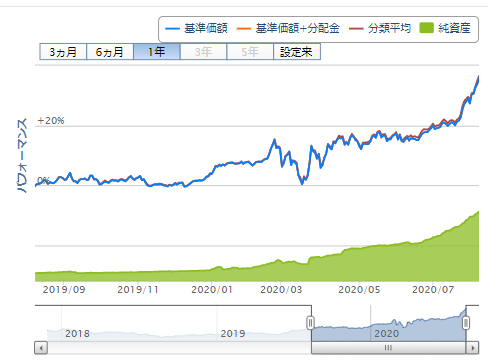Click the left range selector handle
Screen dimensions: 488x362
310,323
